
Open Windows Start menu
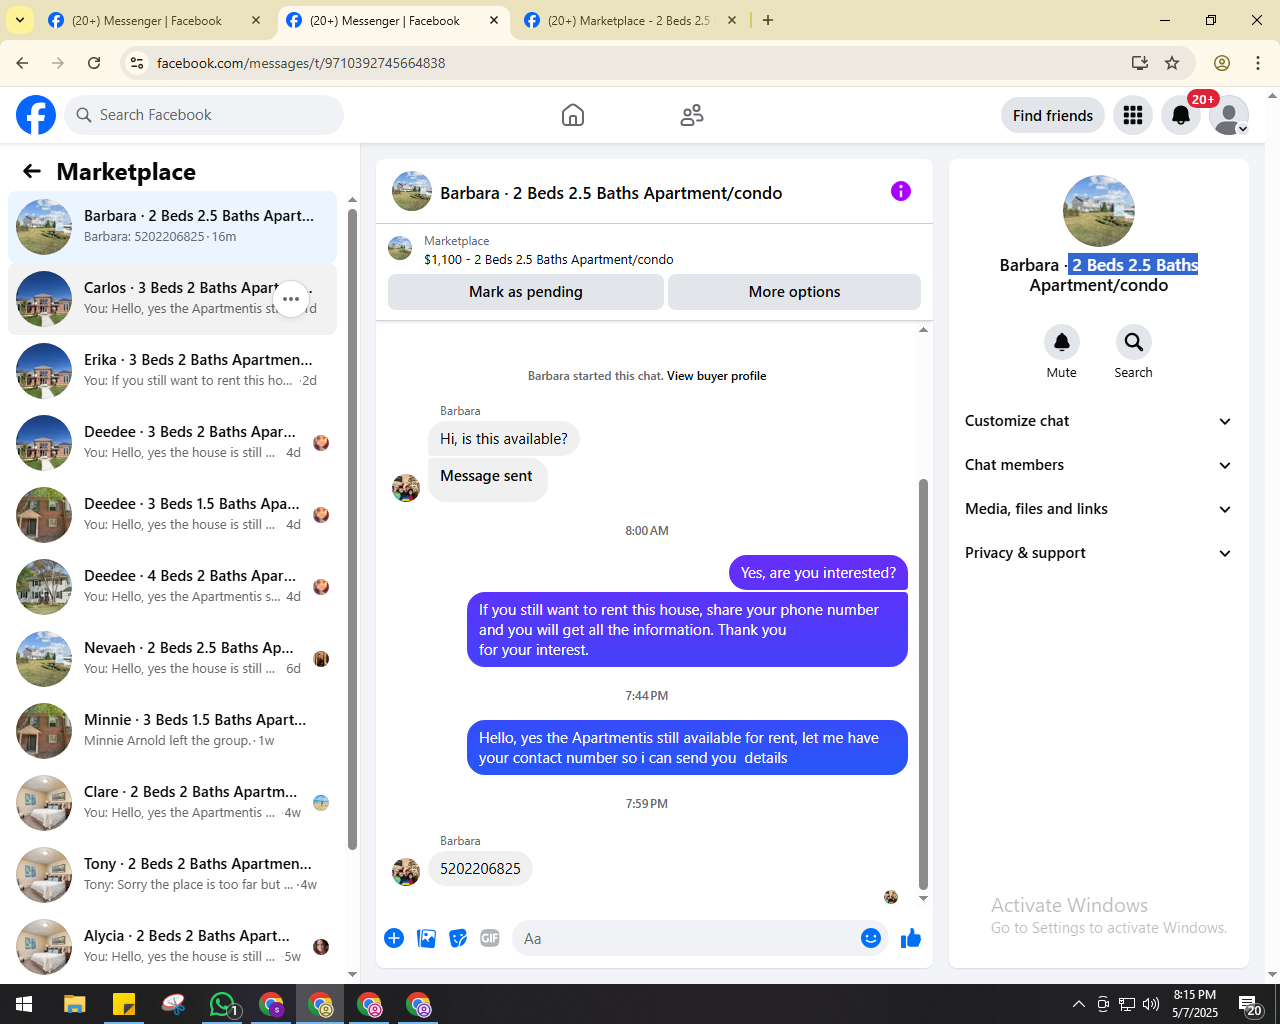point(24,1004)
